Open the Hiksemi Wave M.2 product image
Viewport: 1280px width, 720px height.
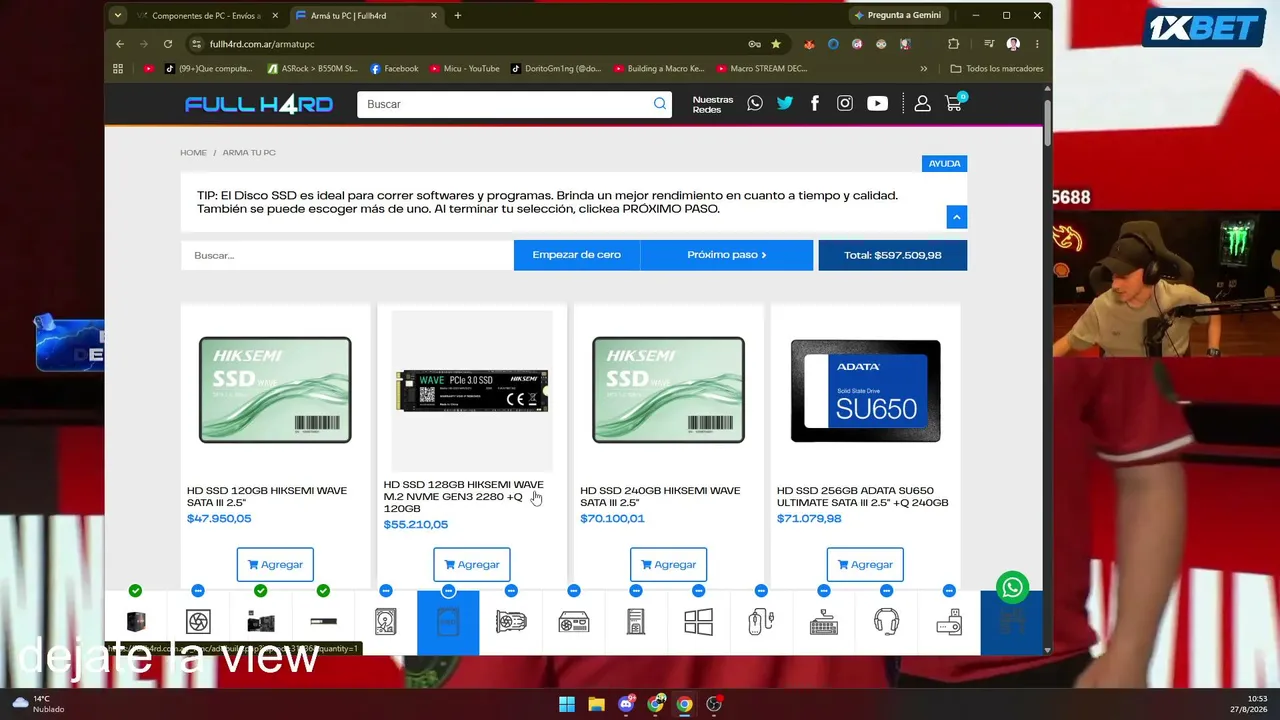pyautogui.click(x=472, y=390)
